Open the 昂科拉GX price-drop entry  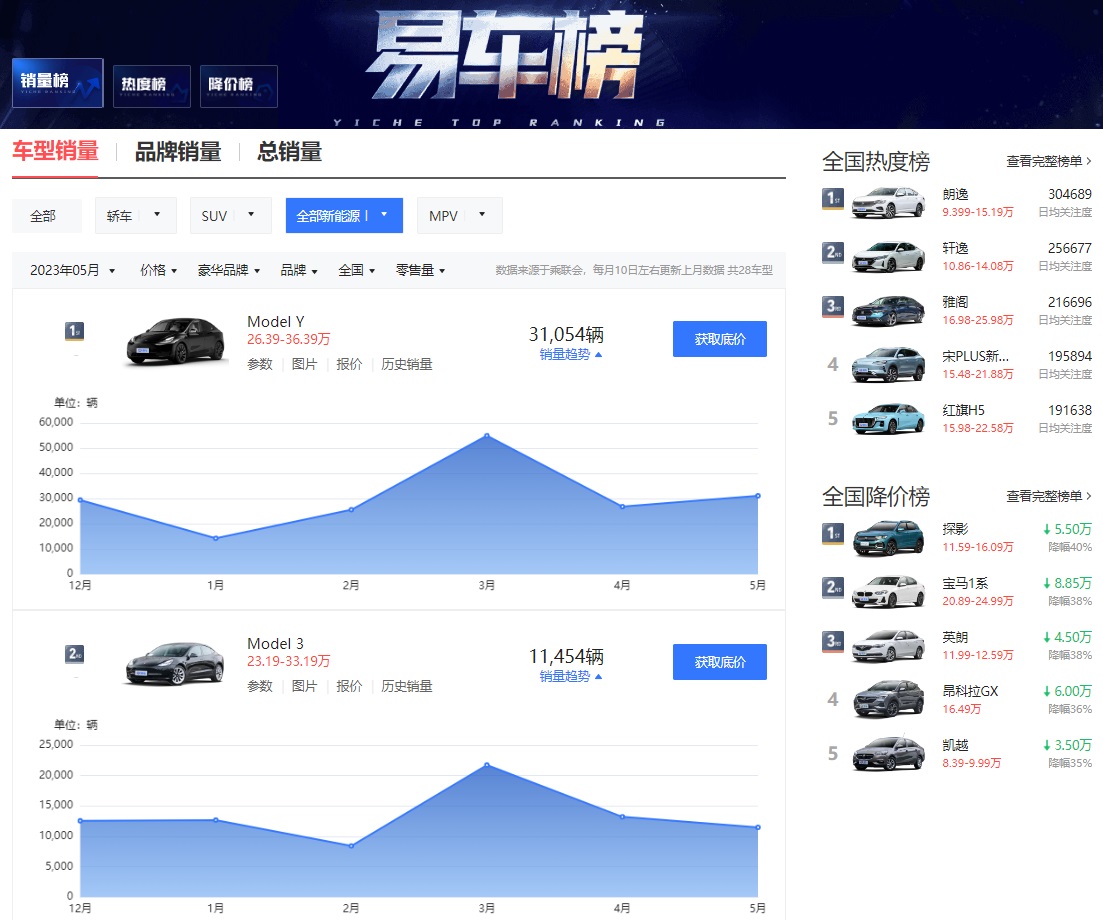tap(970, 691)
